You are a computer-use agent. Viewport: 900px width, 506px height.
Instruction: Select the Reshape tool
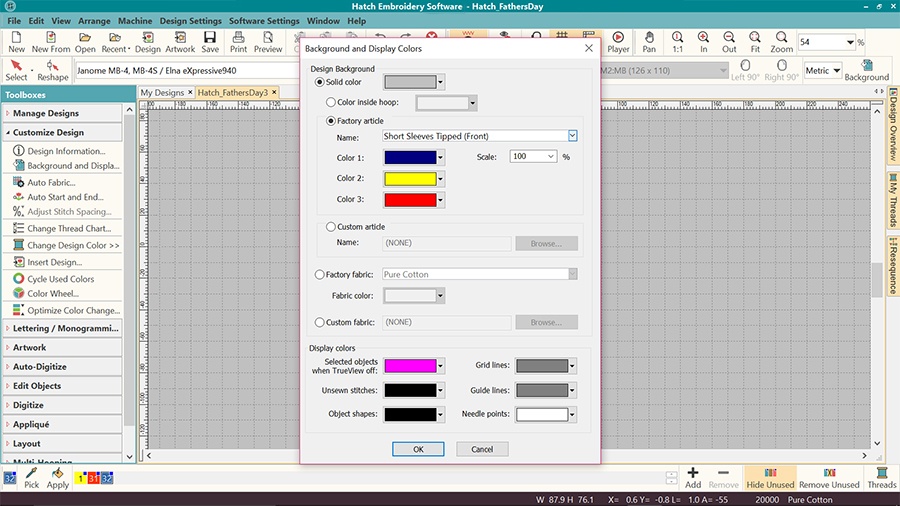tap(53, 70)
